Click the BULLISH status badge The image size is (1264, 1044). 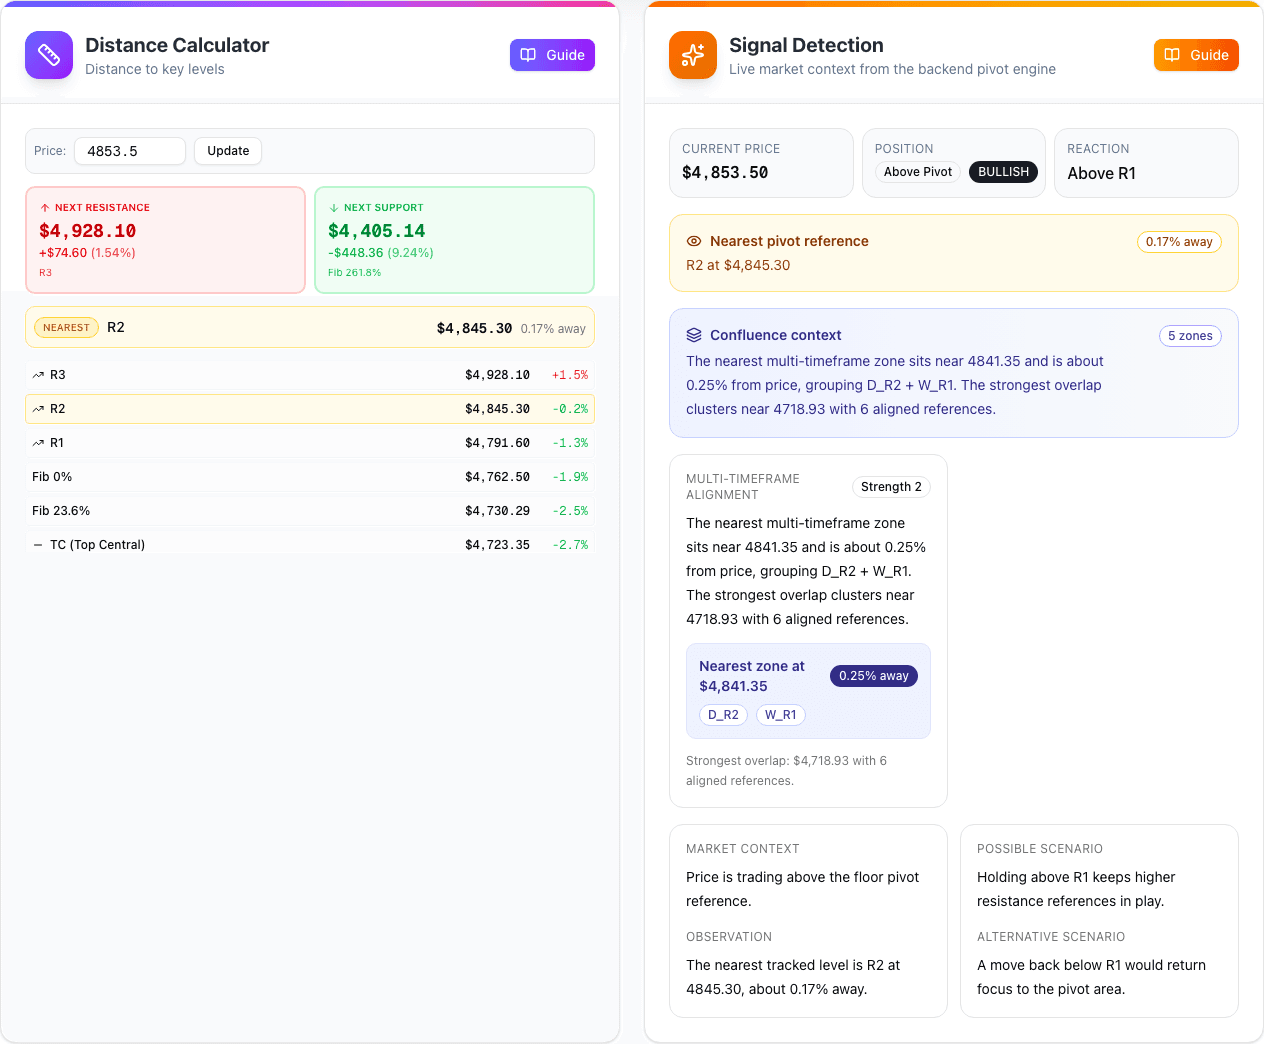pyautogui.click(x=1003, y=172)
